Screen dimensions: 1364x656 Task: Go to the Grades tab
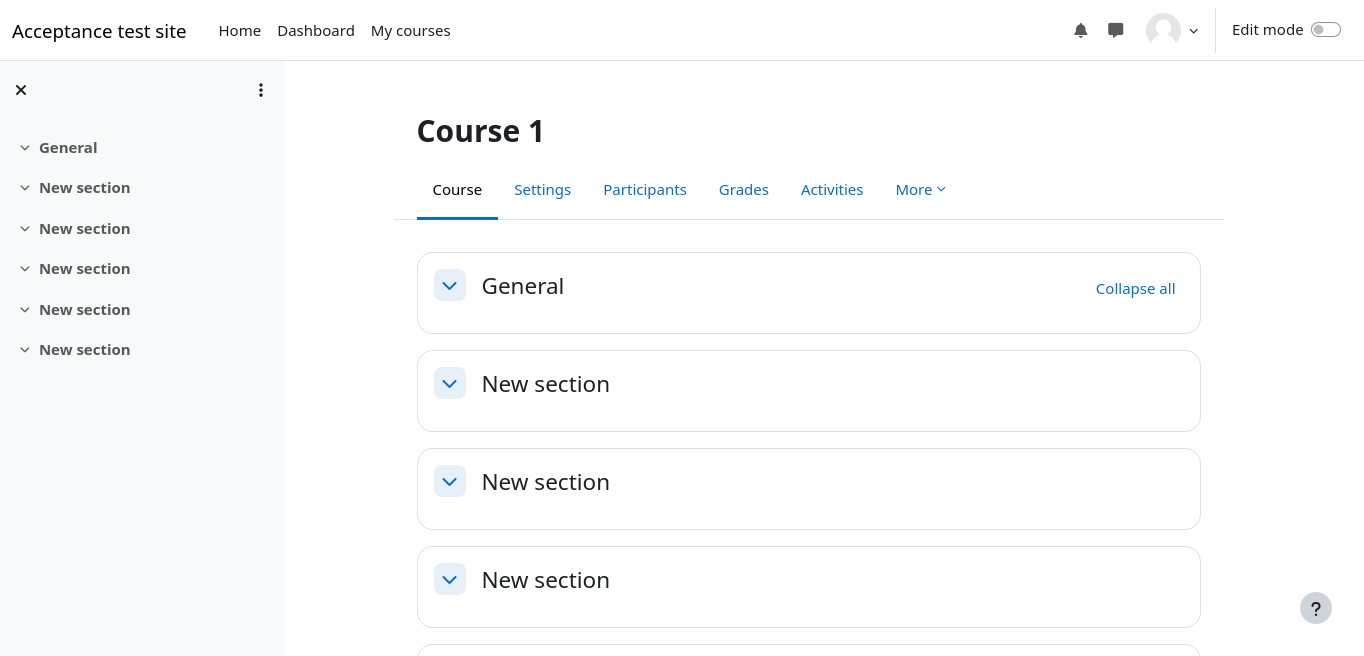(x=744, y=190)
